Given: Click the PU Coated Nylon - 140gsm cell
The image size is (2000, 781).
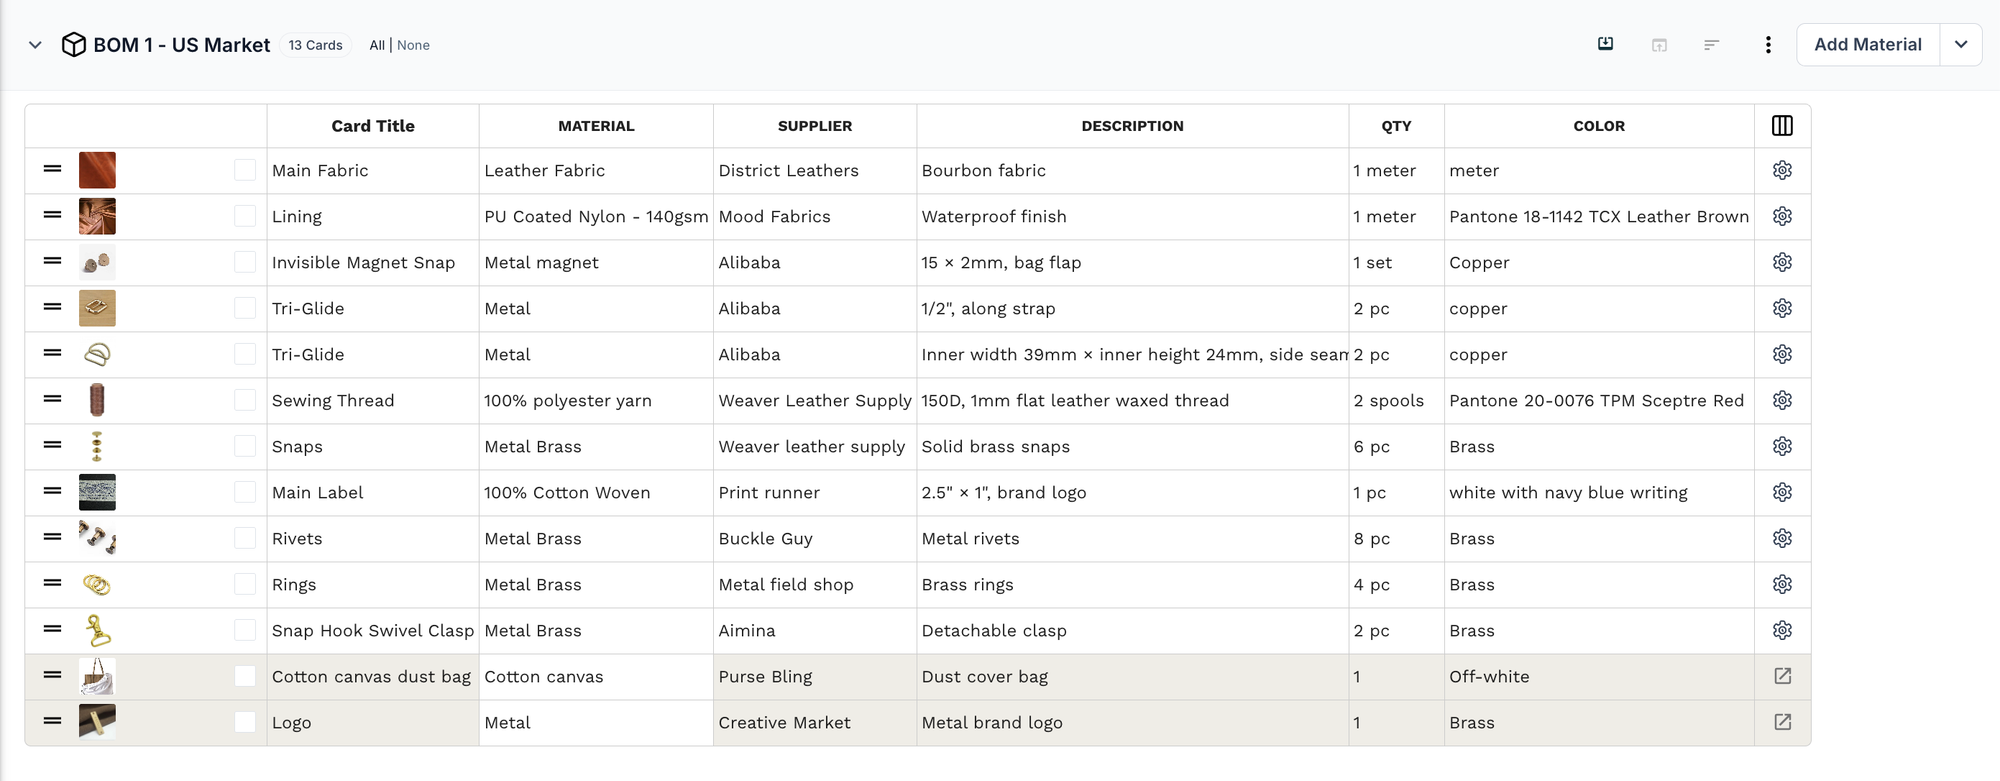Looking at the screenshot, I should 596,217.
